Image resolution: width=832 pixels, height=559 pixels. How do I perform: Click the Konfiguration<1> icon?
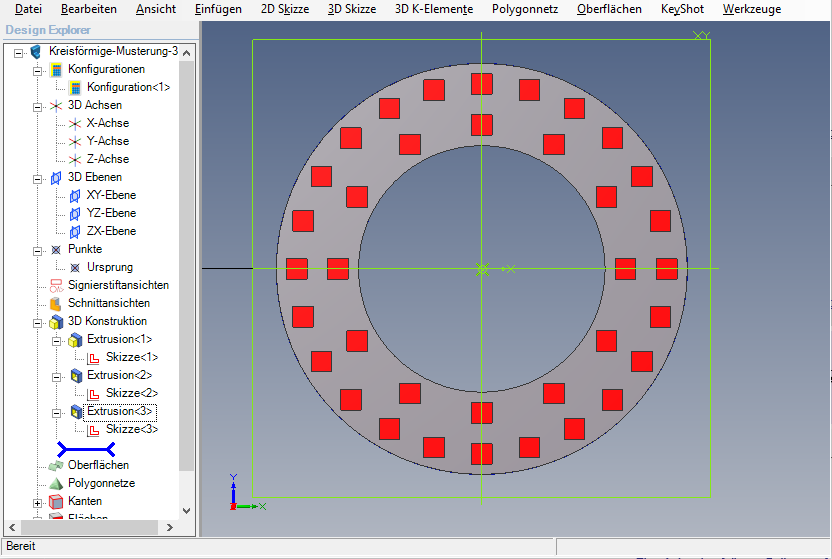(75, 88)
